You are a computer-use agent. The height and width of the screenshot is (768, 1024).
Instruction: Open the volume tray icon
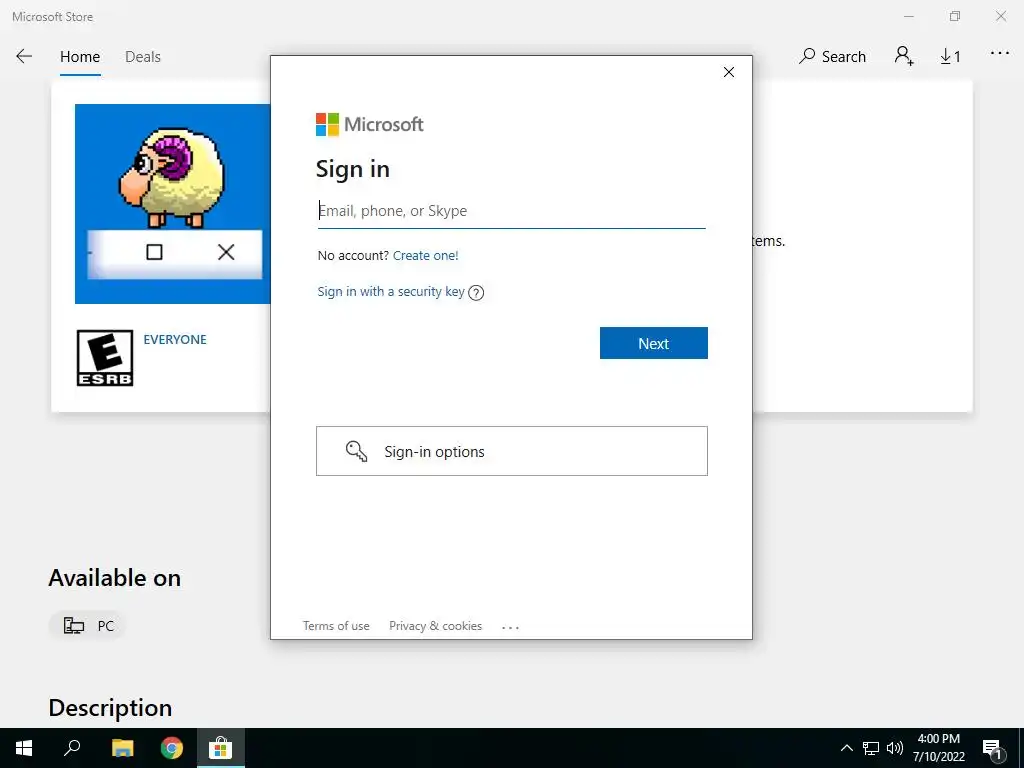click(x=895, y=748)
